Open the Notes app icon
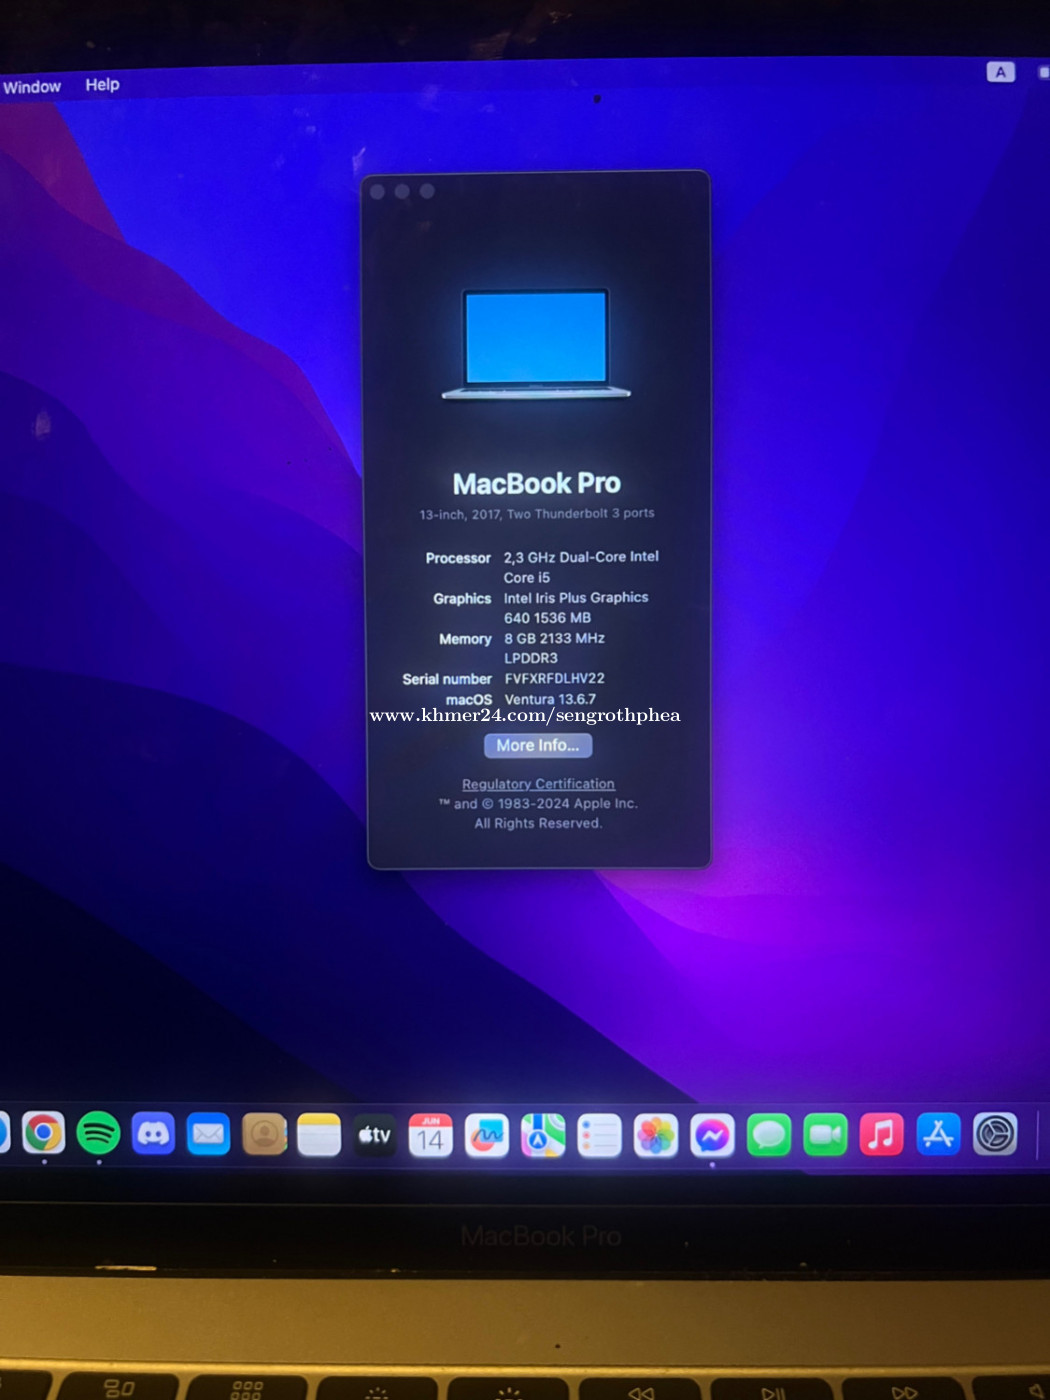This screenshot has height=1400, width=1050. pos(319,1135)
